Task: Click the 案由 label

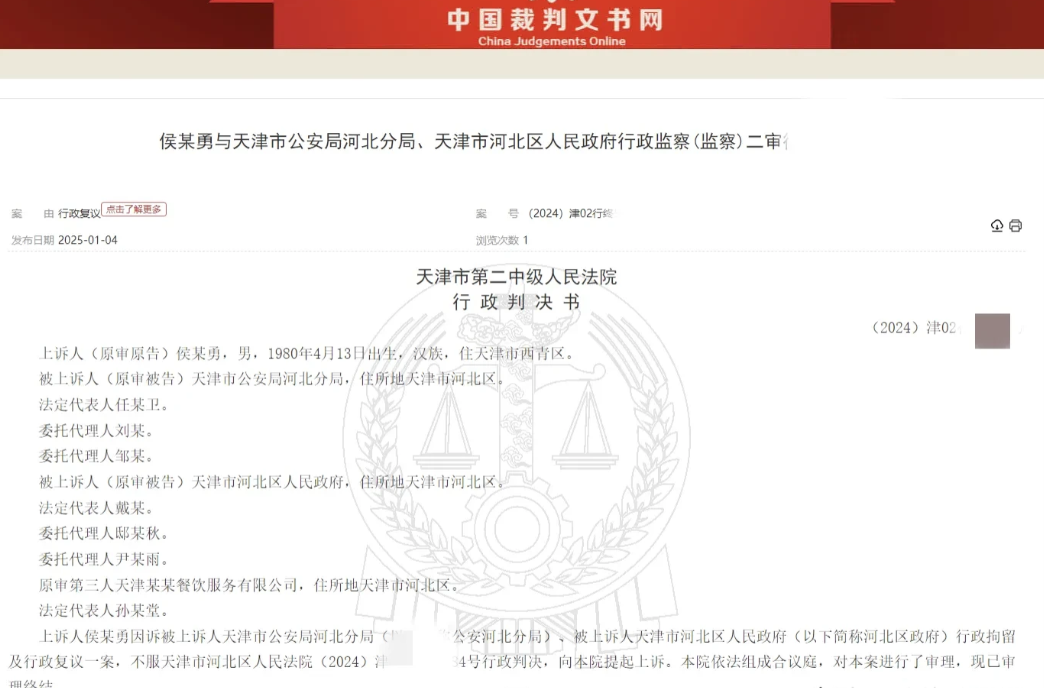Action: (32, 214)
